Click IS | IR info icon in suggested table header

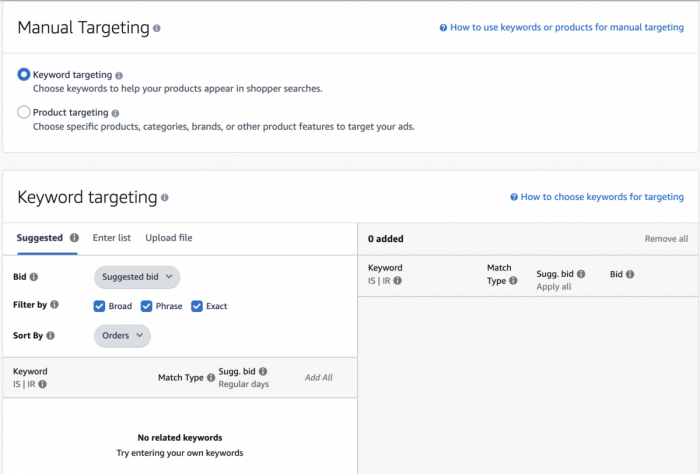click(42, 384)
